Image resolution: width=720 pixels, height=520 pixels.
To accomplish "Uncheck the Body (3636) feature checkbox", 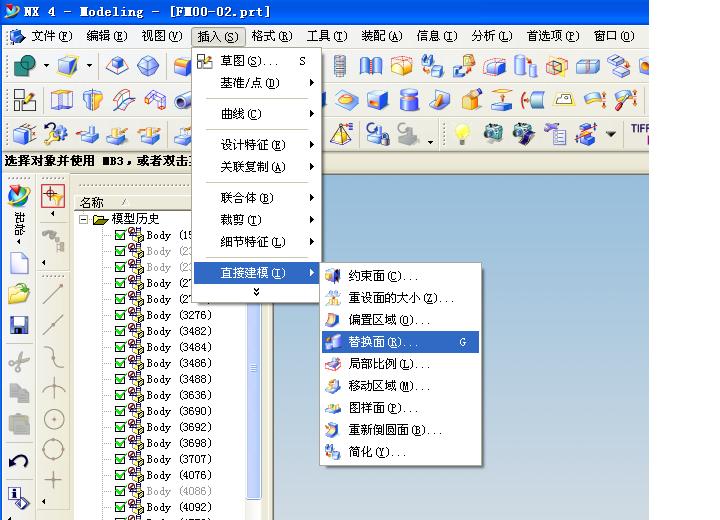I will point(120,396).
